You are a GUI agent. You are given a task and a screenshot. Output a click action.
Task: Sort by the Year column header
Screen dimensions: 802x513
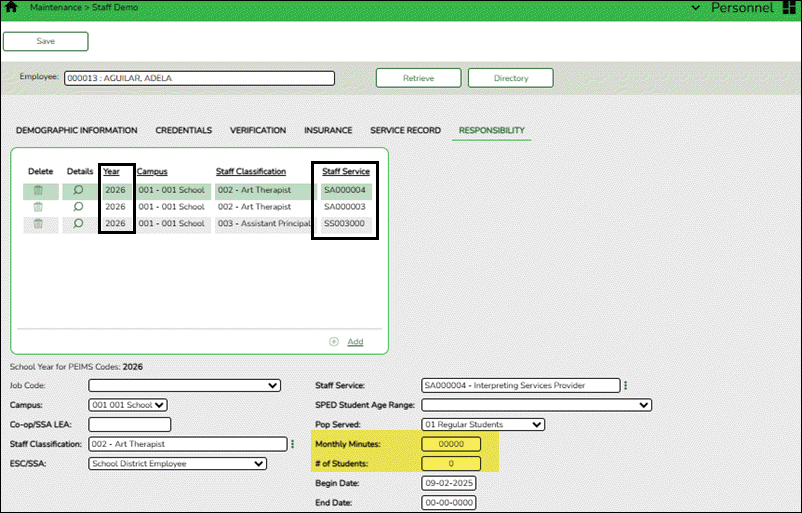(111, 172)
